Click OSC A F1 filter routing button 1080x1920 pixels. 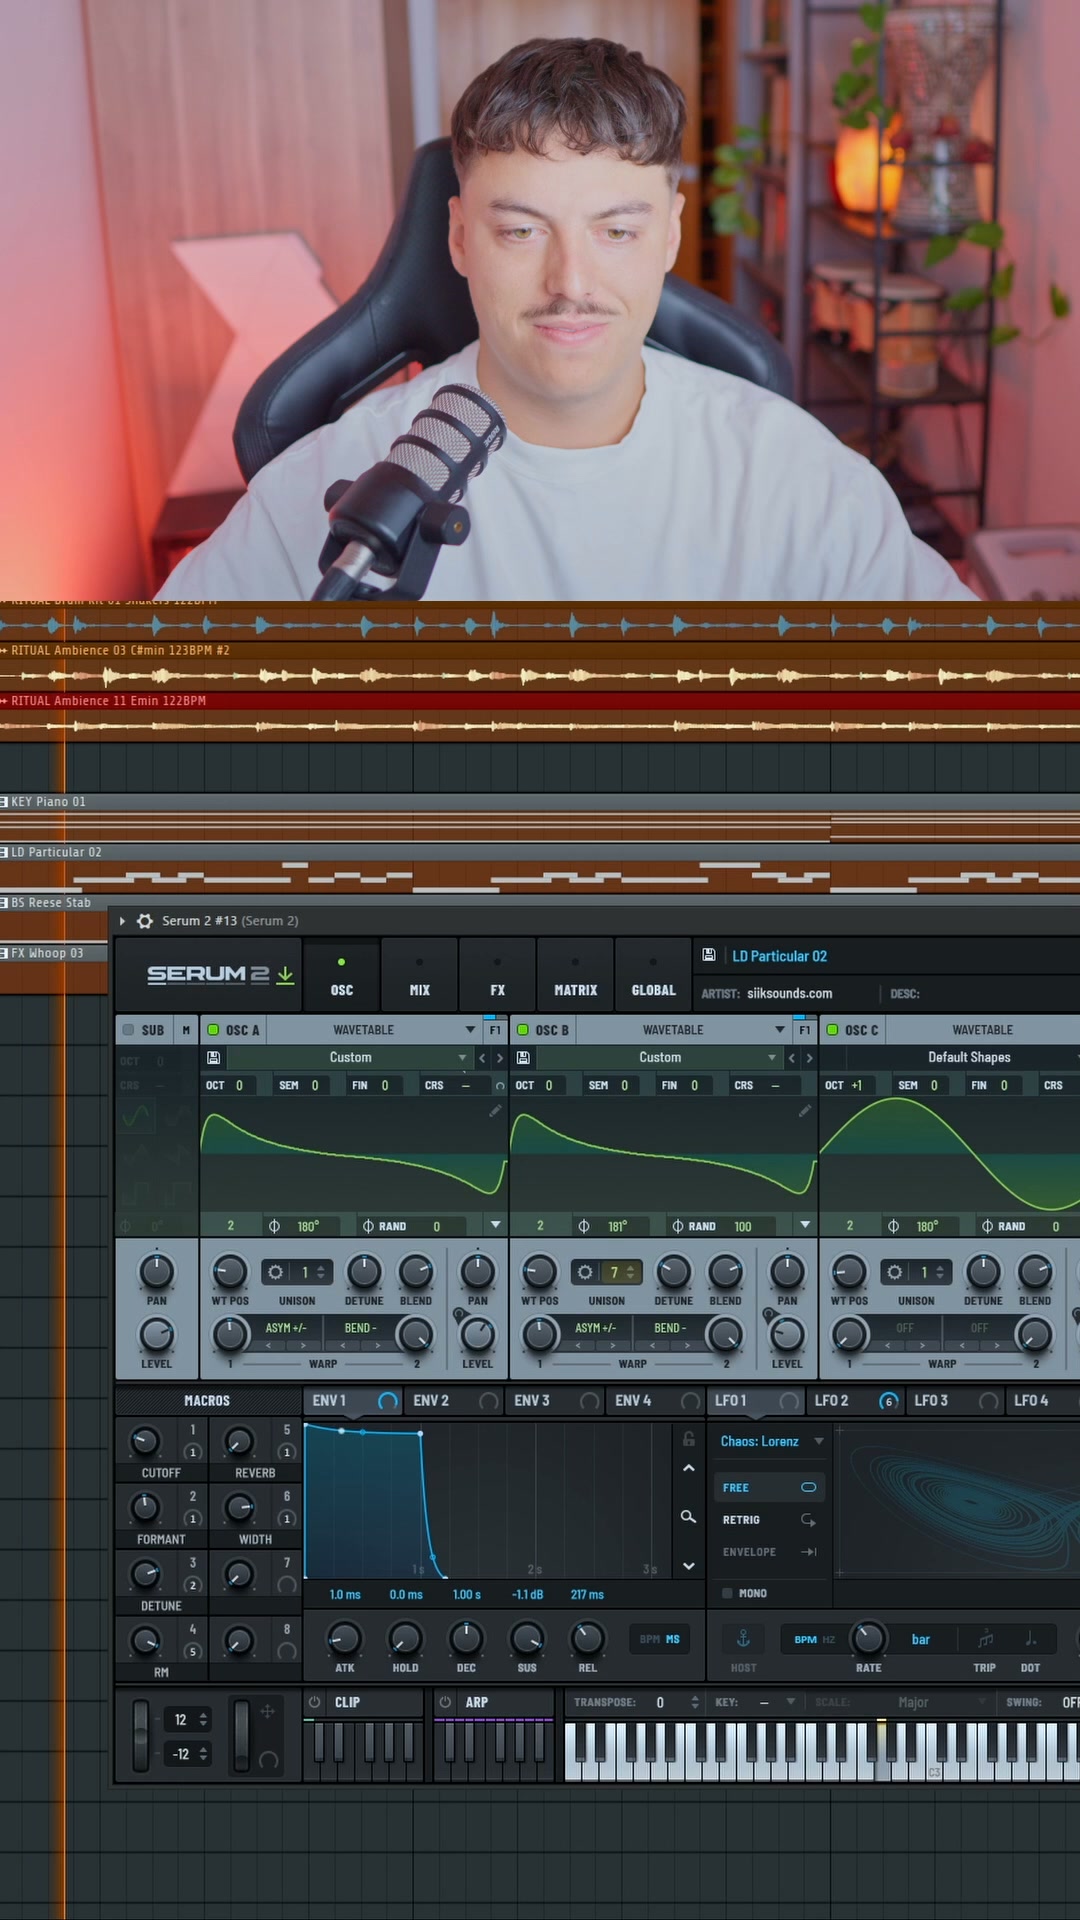coord(495,1029)
